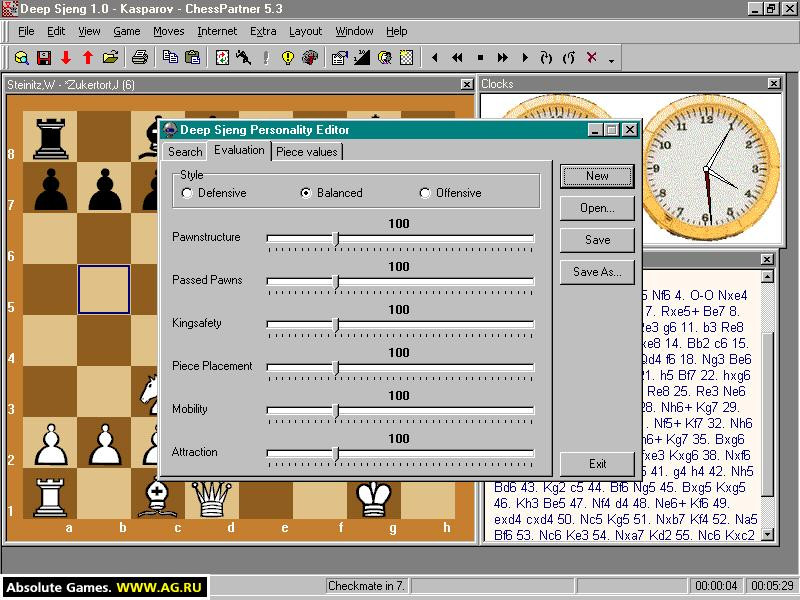Click the Pawnstructure slider handle

click(336, 239)
